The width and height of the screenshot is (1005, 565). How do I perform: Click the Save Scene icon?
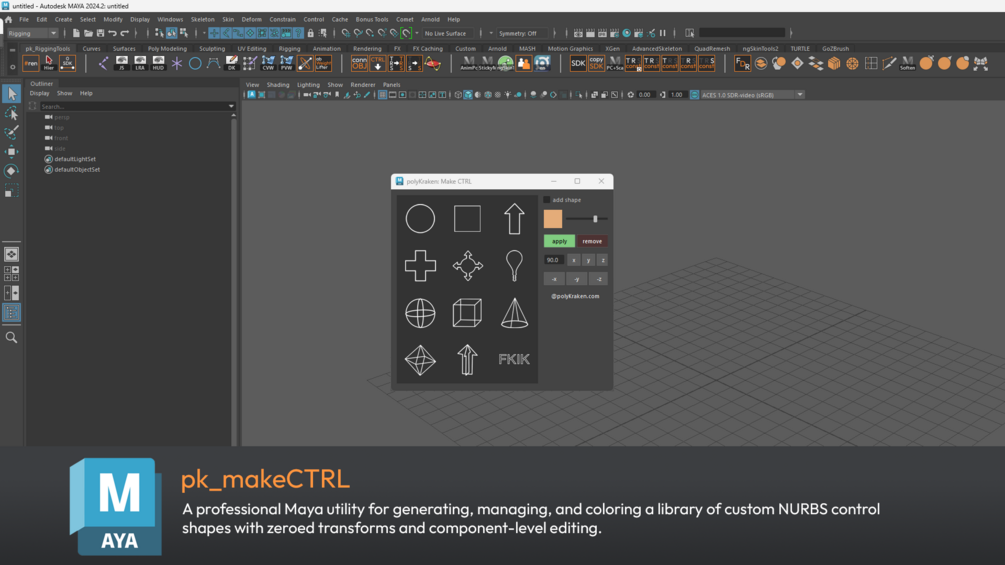pos(101,33)
